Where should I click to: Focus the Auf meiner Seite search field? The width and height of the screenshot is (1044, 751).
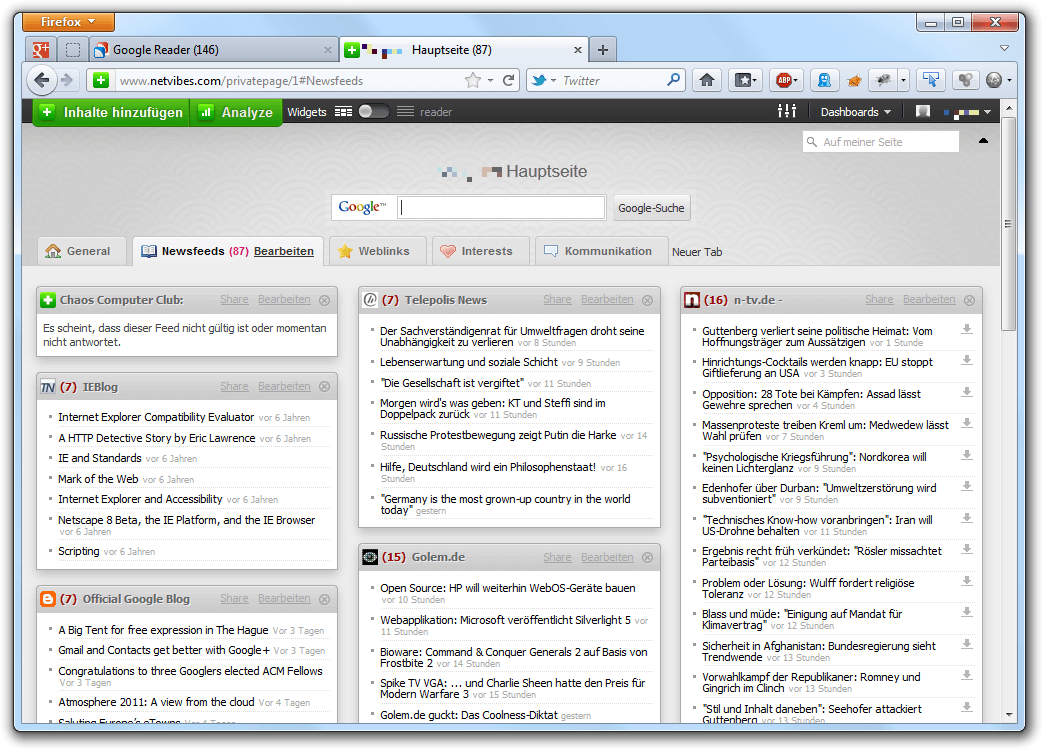coord(881,142)
